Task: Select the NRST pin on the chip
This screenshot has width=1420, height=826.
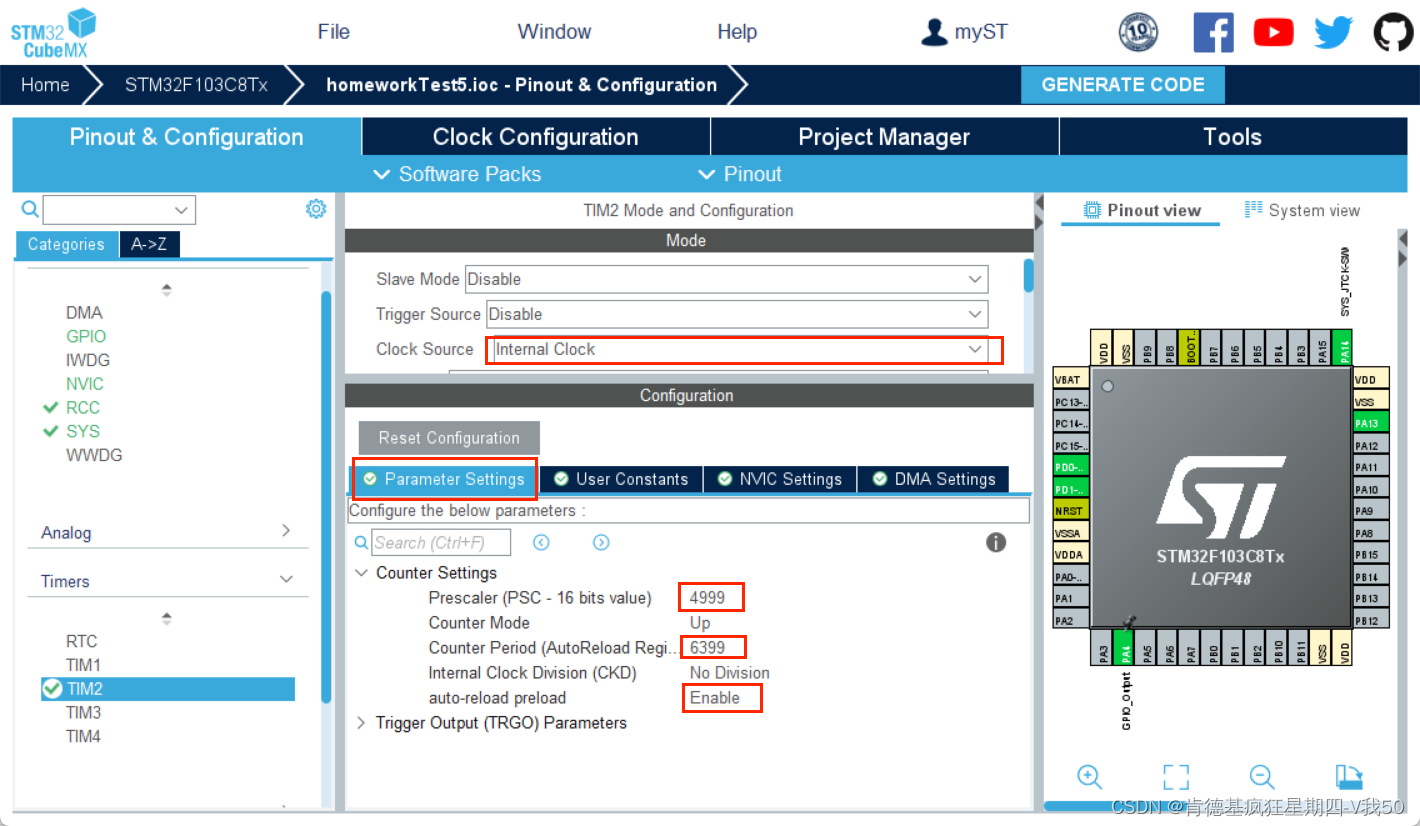Action: click(1070, 511)
